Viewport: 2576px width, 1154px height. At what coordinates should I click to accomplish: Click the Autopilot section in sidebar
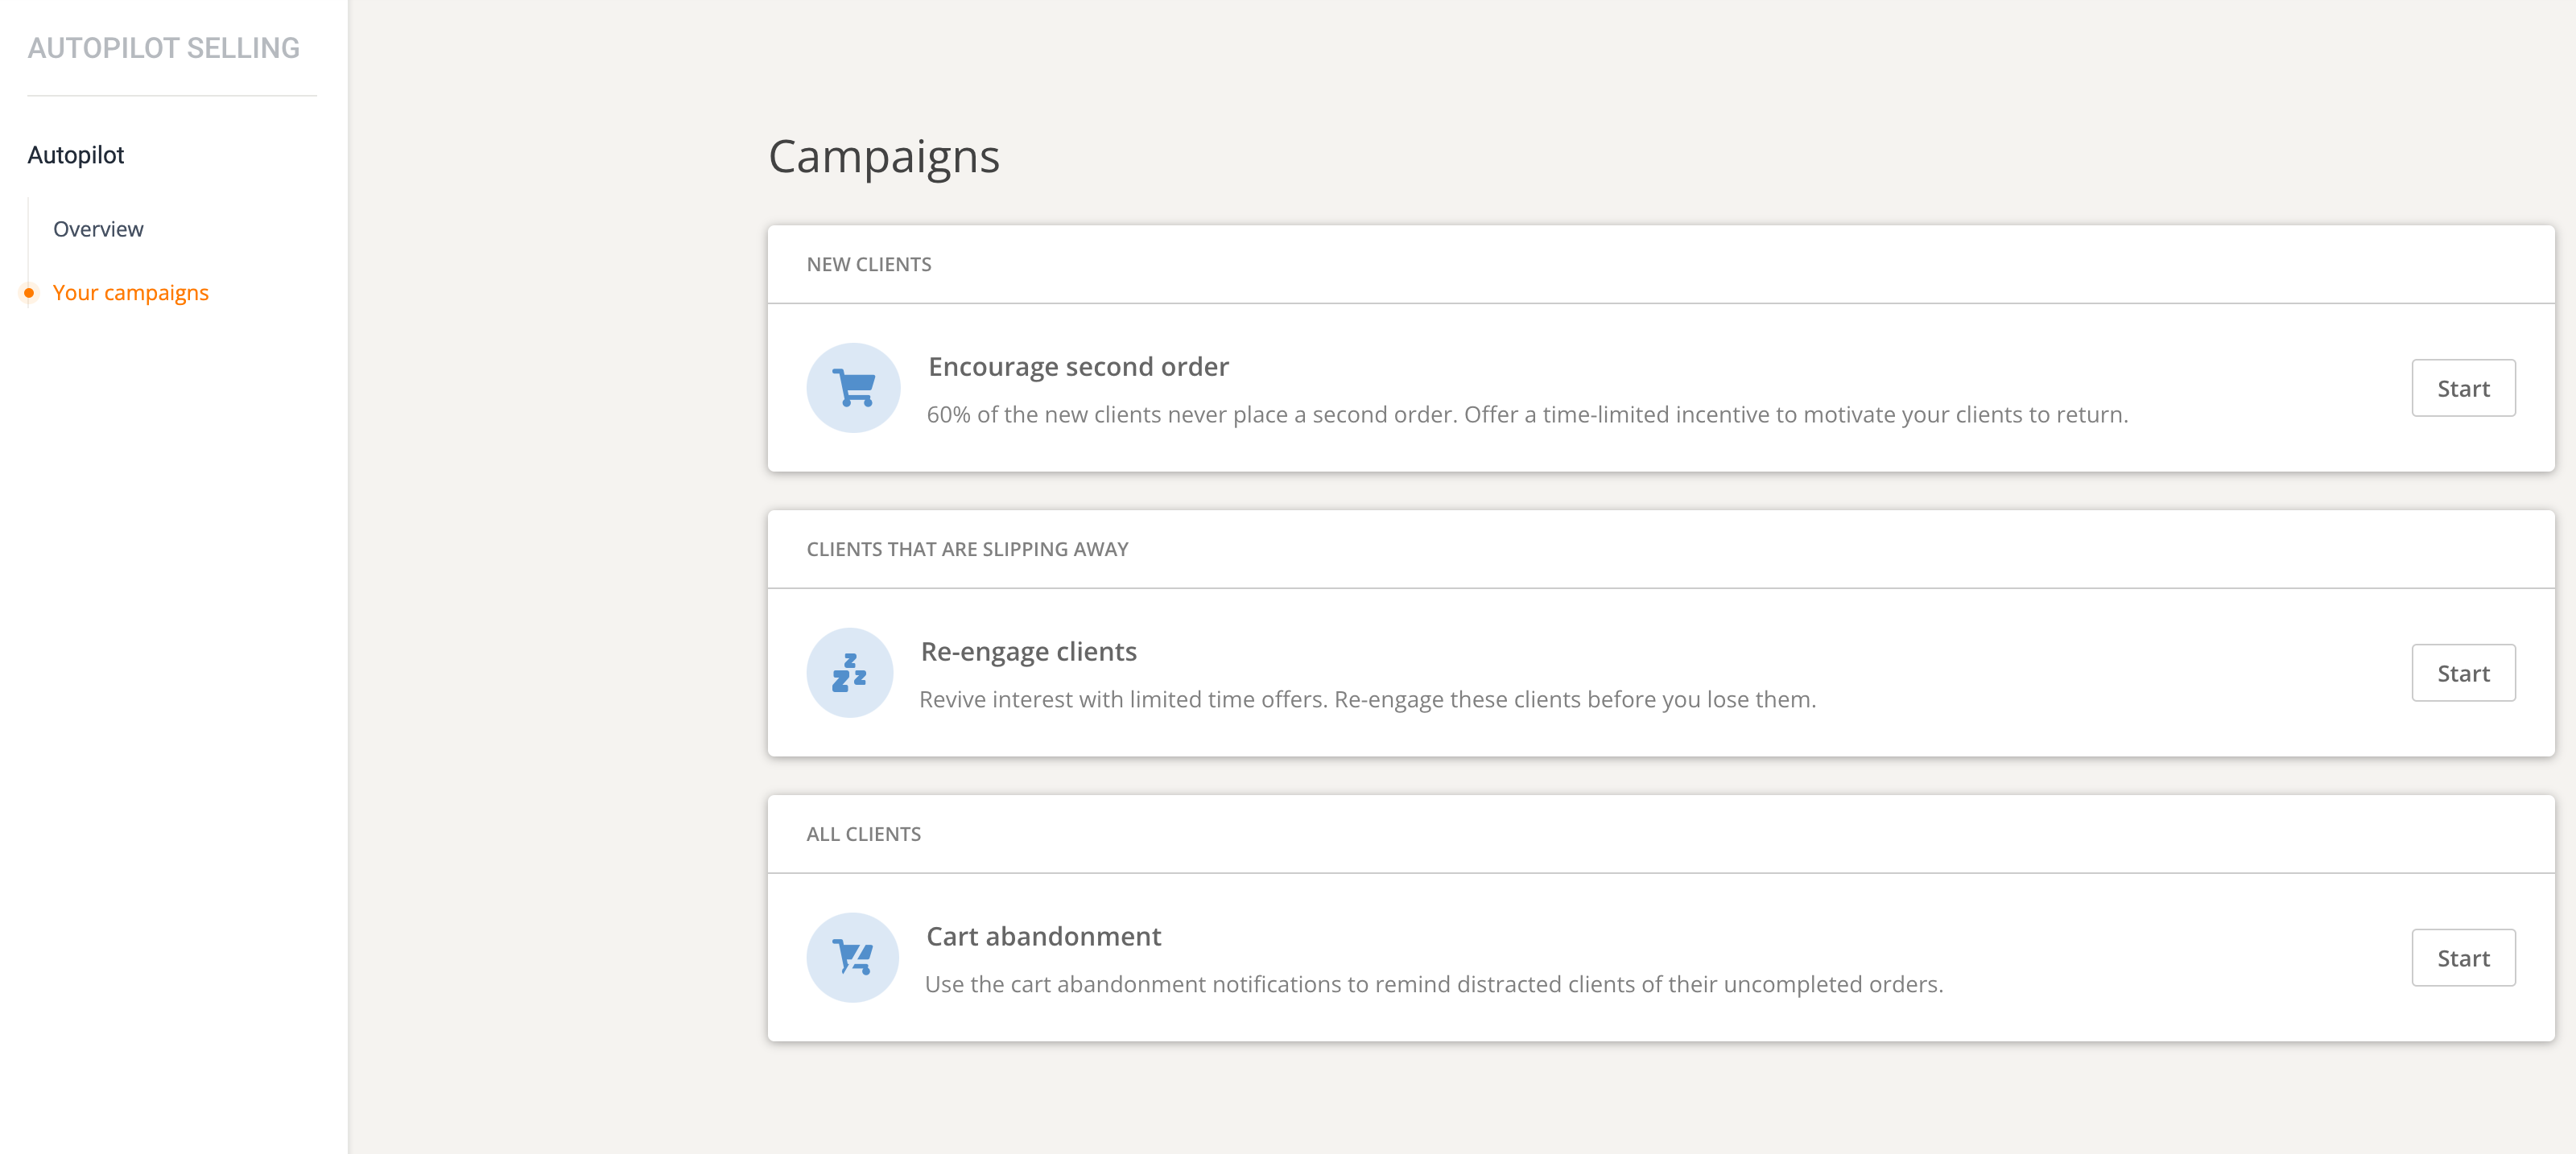coord(76,155)
